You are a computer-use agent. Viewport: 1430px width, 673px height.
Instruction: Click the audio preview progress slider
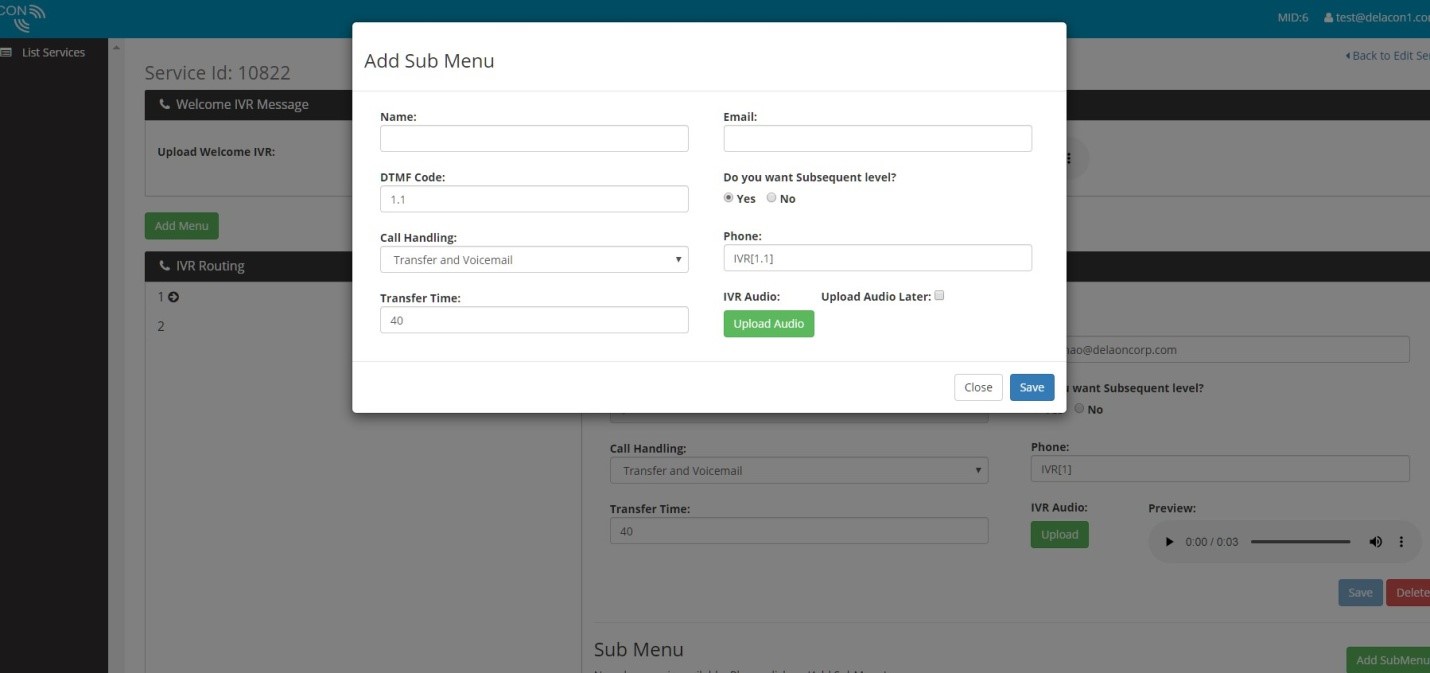(x=1302, y=542)
